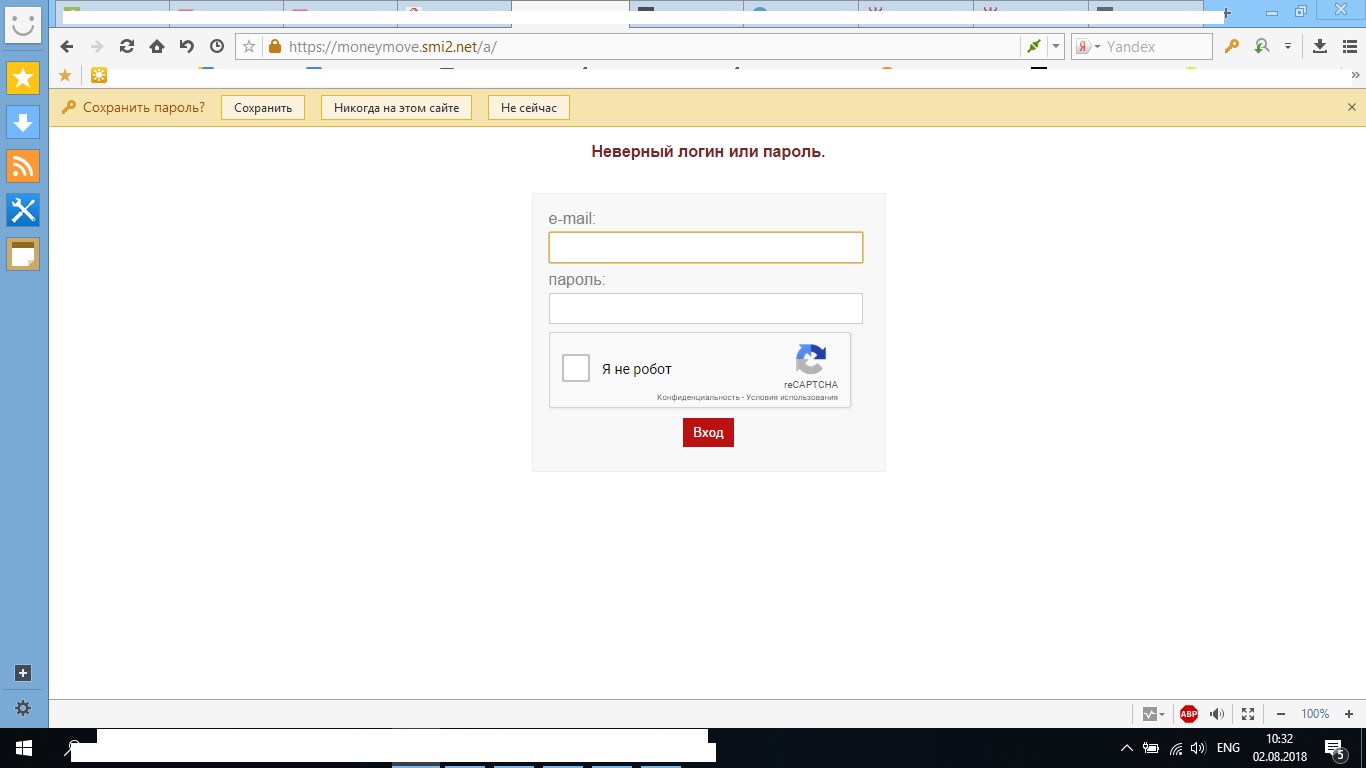Screen dimensions: 1366x768
Task: Open the status bar activity monitor dropdown
Action: pos(1154,714)
